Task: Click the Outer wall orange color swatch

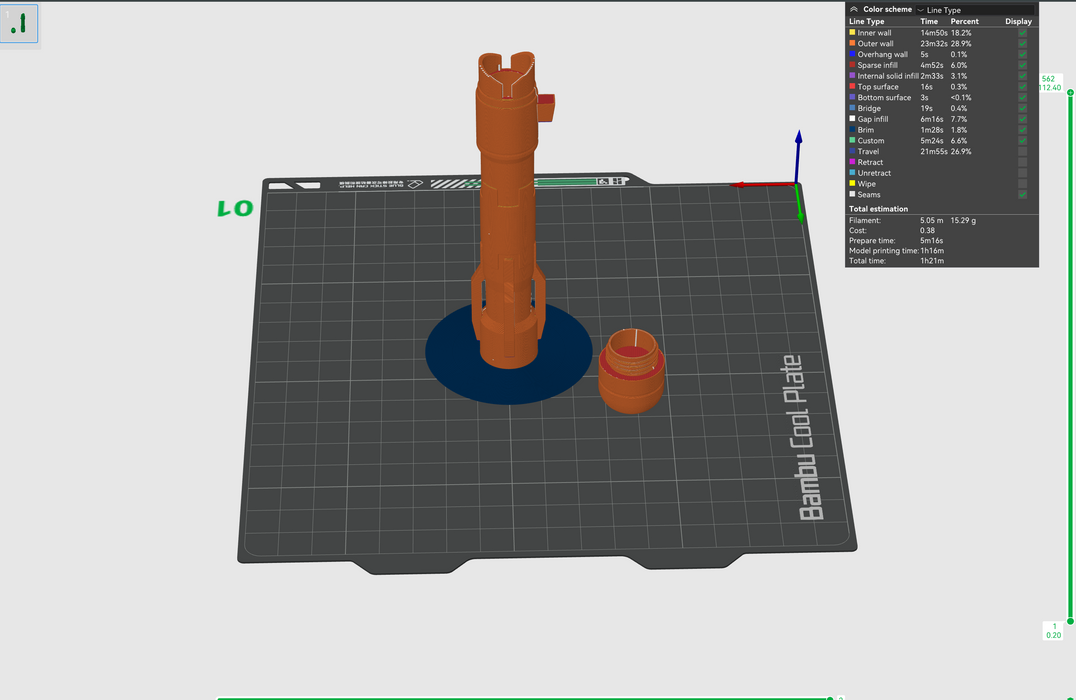Action: [852, 44]
